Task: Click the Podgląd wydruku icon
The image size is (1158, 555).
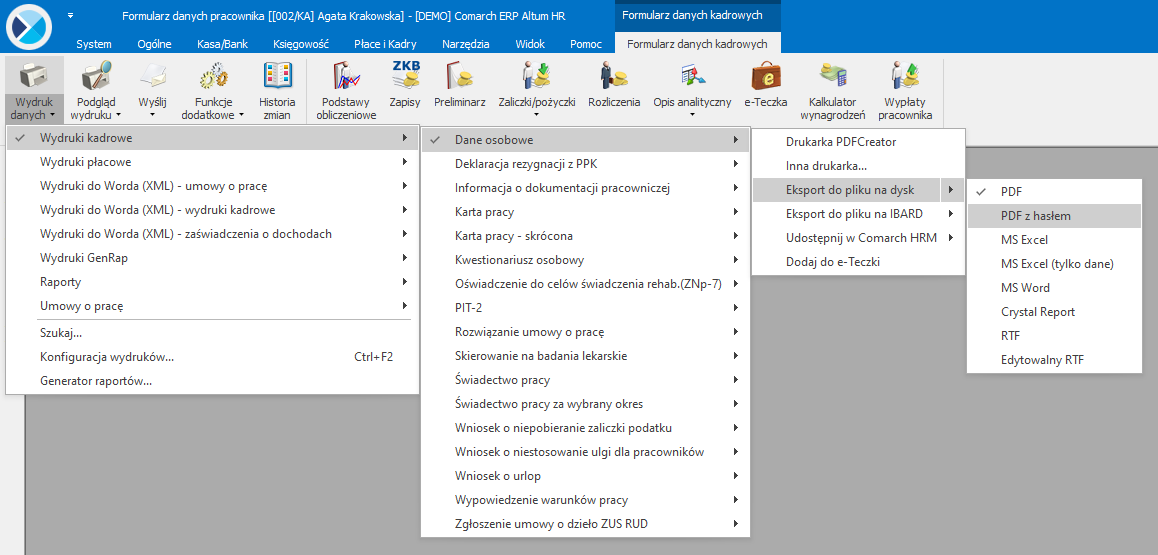Action: click(x=96, y=77)
